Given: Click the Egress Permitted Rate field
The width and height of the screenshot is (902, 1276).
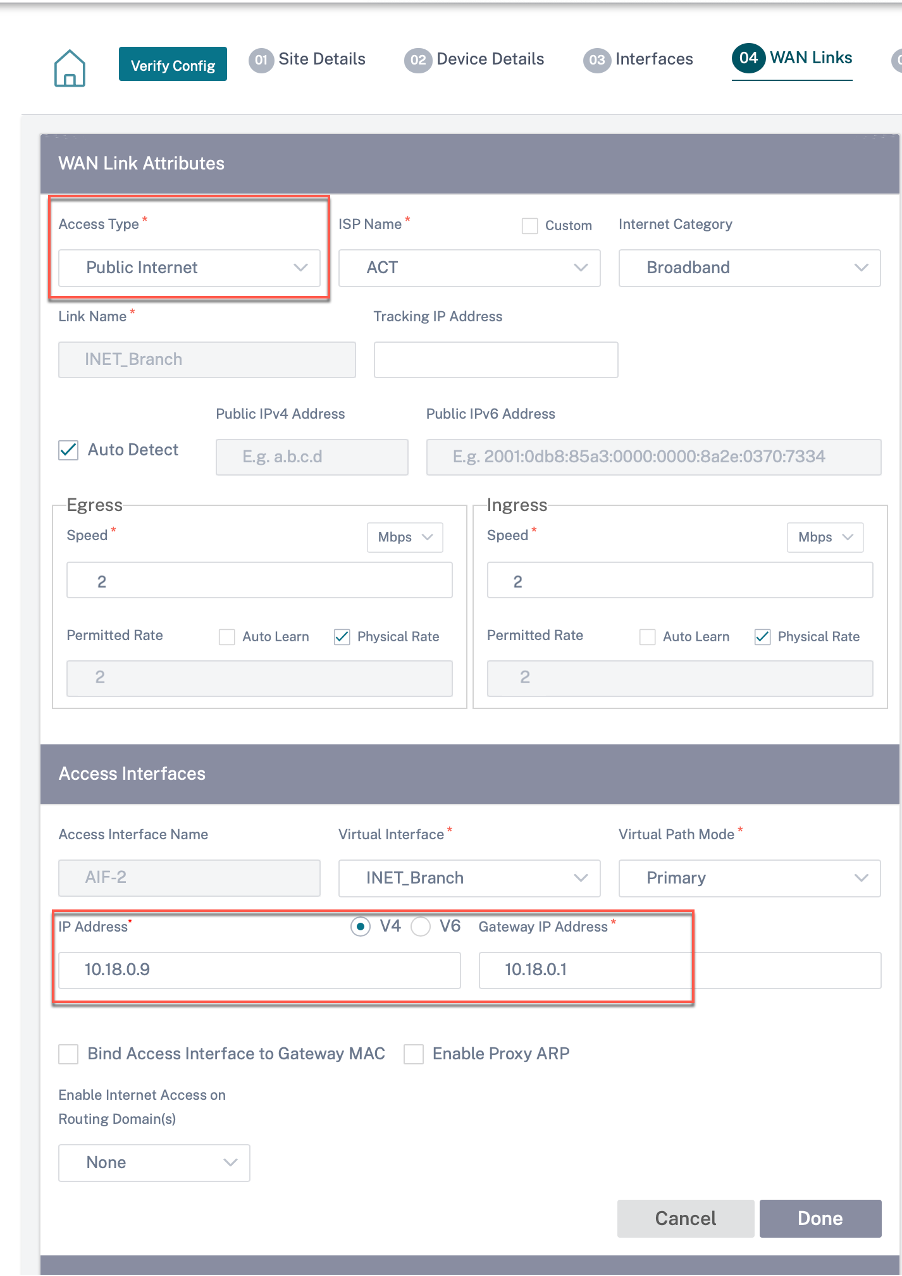Looking at the screenshot, I should click(x=259, y=678).
